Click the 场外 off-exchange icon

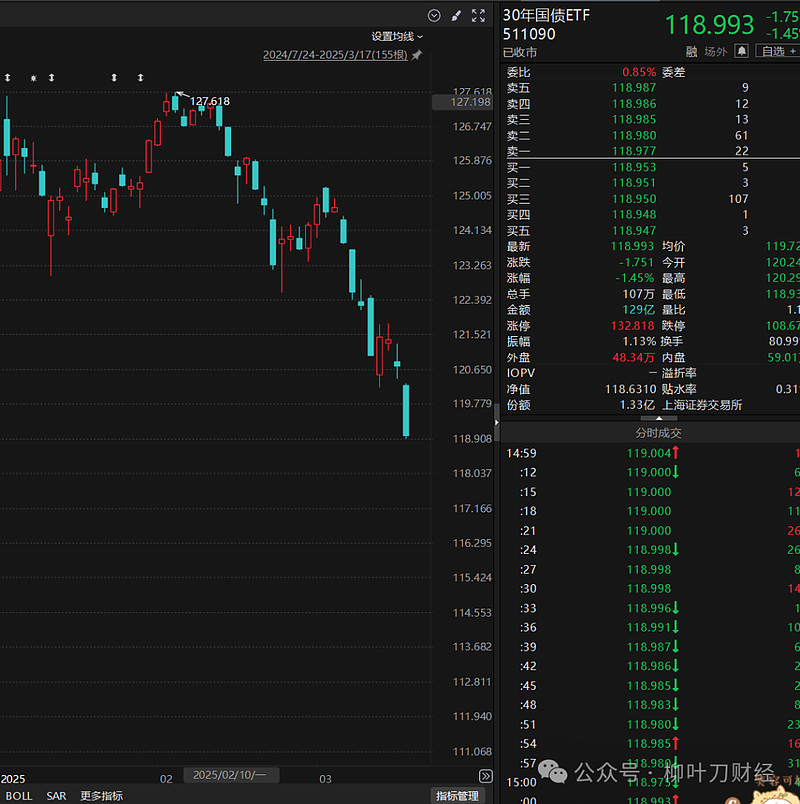point(716,51)
